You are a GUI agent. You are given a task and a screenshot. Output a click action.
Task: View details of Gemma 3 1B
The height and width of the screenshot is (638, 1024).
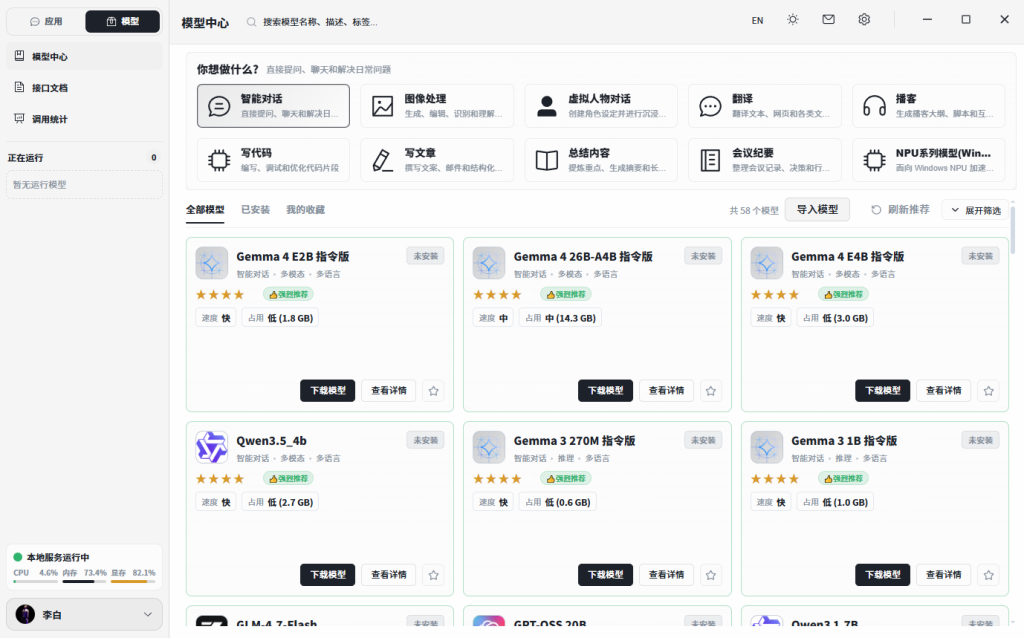[944, 575]
